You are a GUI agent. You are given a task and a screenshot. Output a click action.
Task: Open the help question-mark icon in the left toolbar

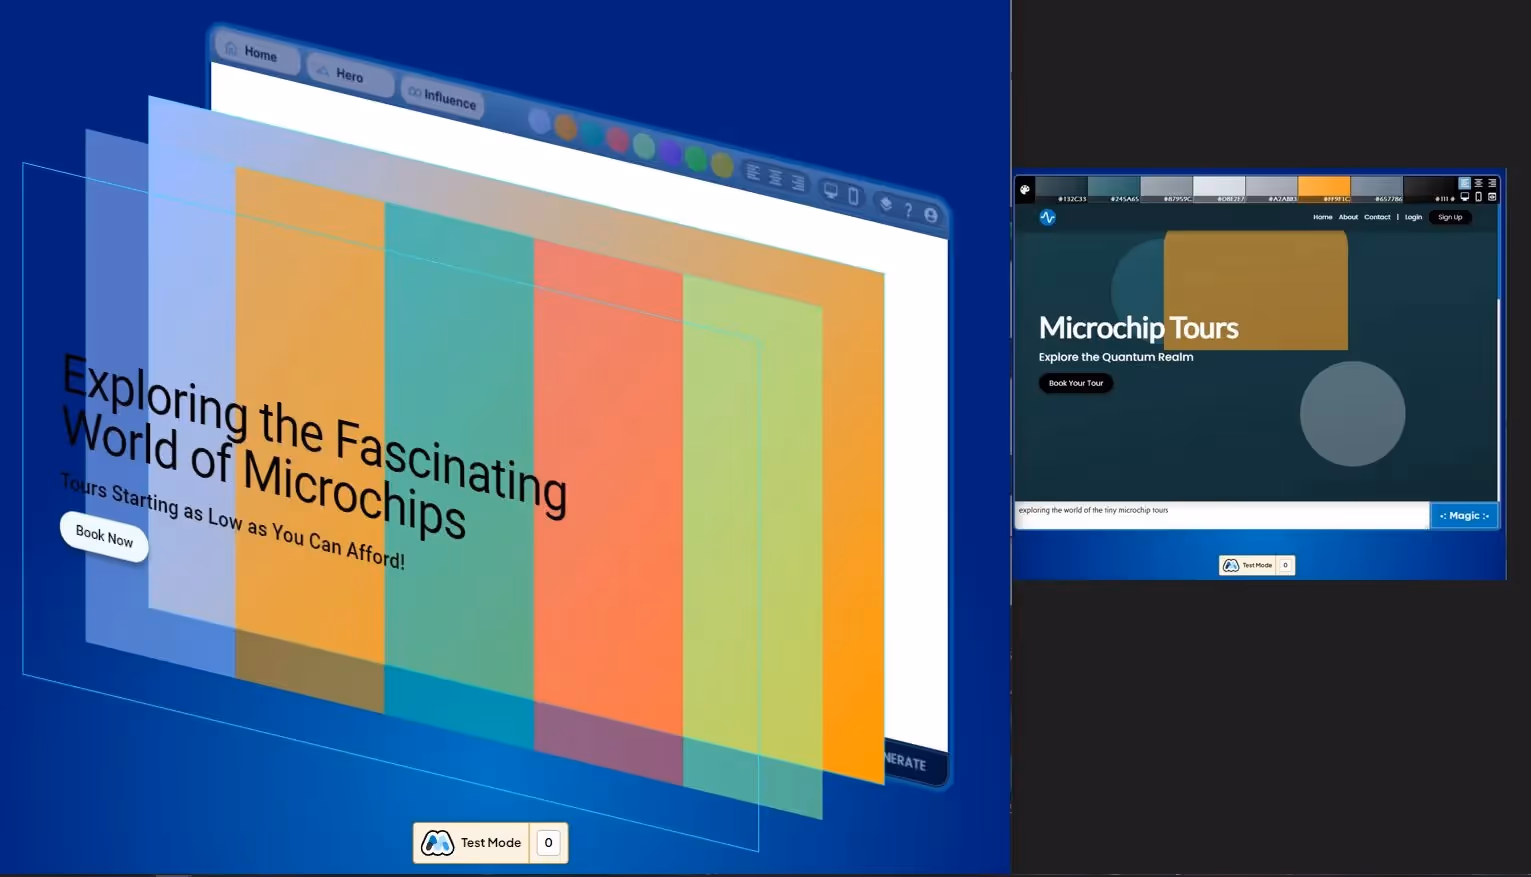(x=908, y=210)
